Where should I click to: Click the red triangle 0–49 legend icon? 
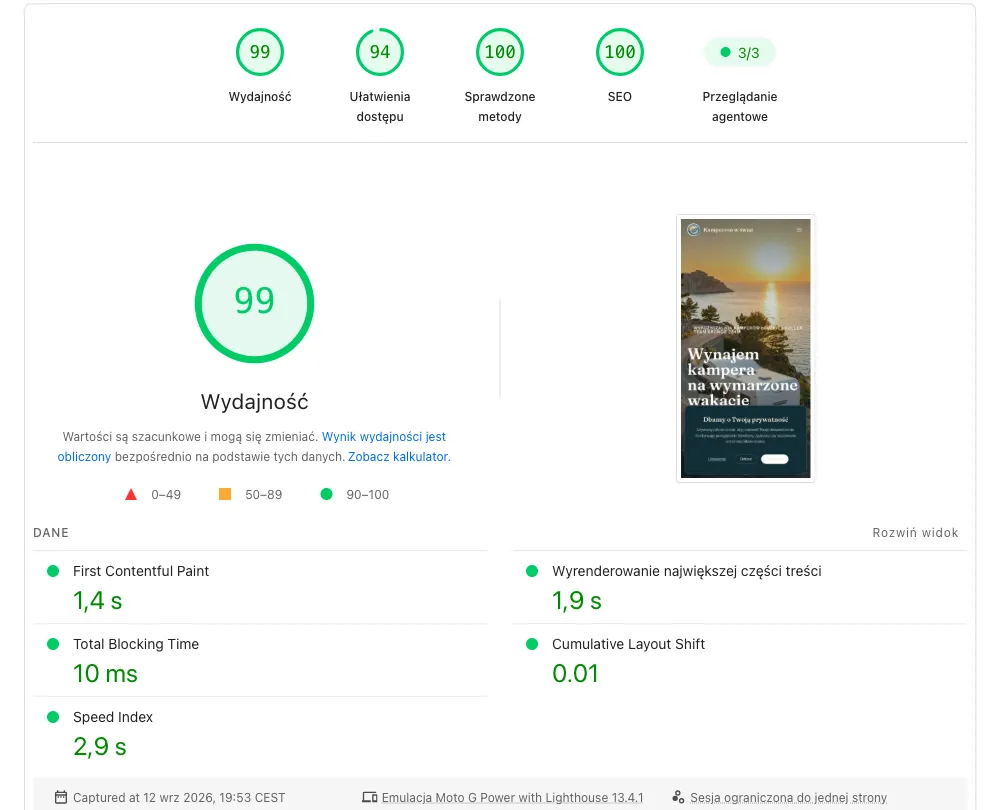pos(131,494)
